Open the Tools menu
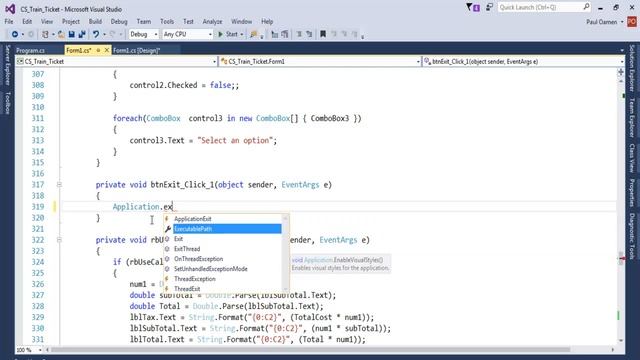This screenshot has height=360, width=640. [x=167, y=21]
